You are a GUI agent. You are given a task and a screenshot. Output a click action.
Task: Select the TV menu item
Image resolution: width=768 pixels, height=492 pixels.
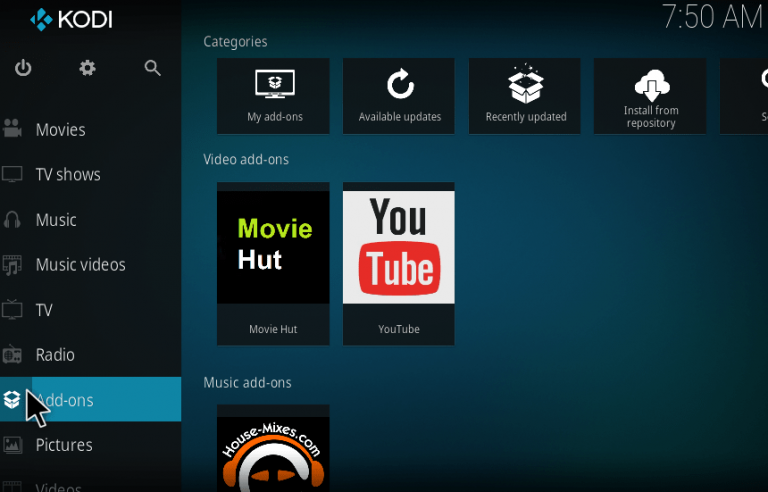[x=91, y=310]
